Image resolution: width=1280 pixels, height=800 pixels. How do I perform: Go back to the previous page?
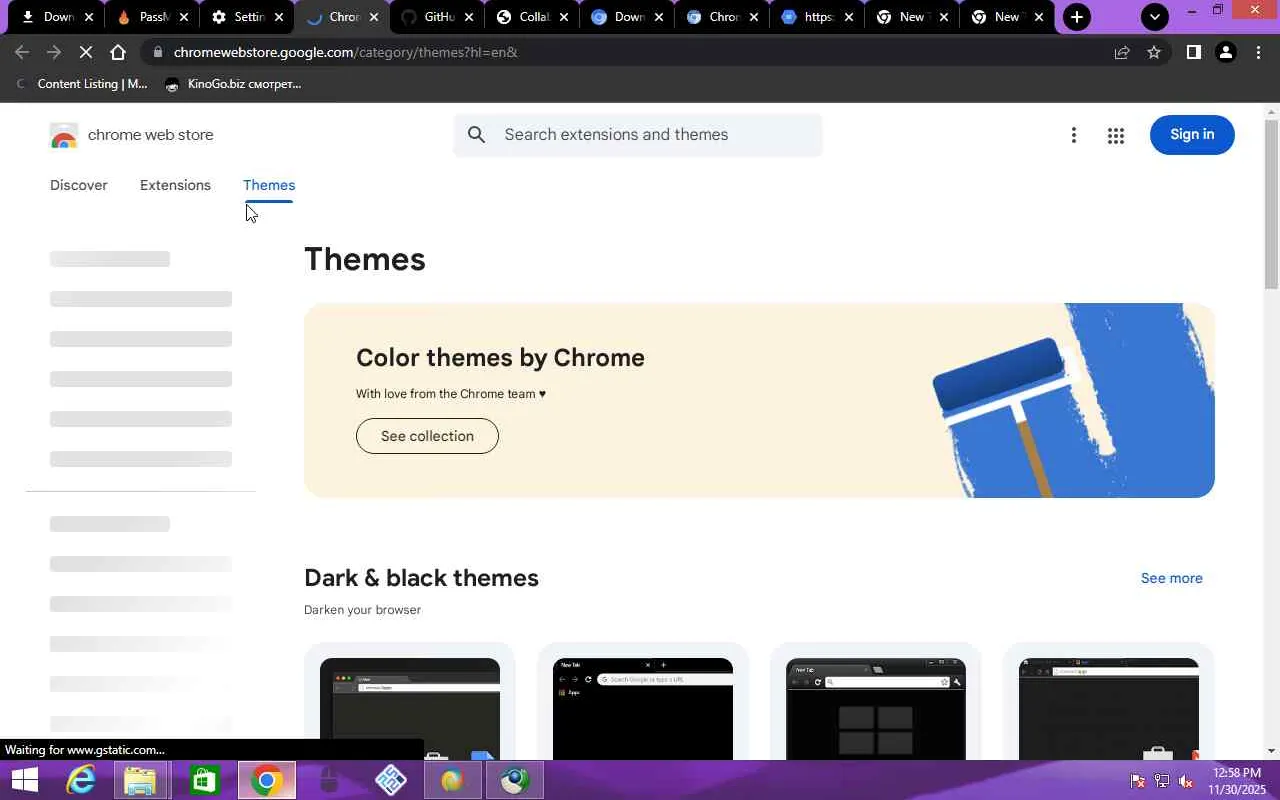(22, 52)
